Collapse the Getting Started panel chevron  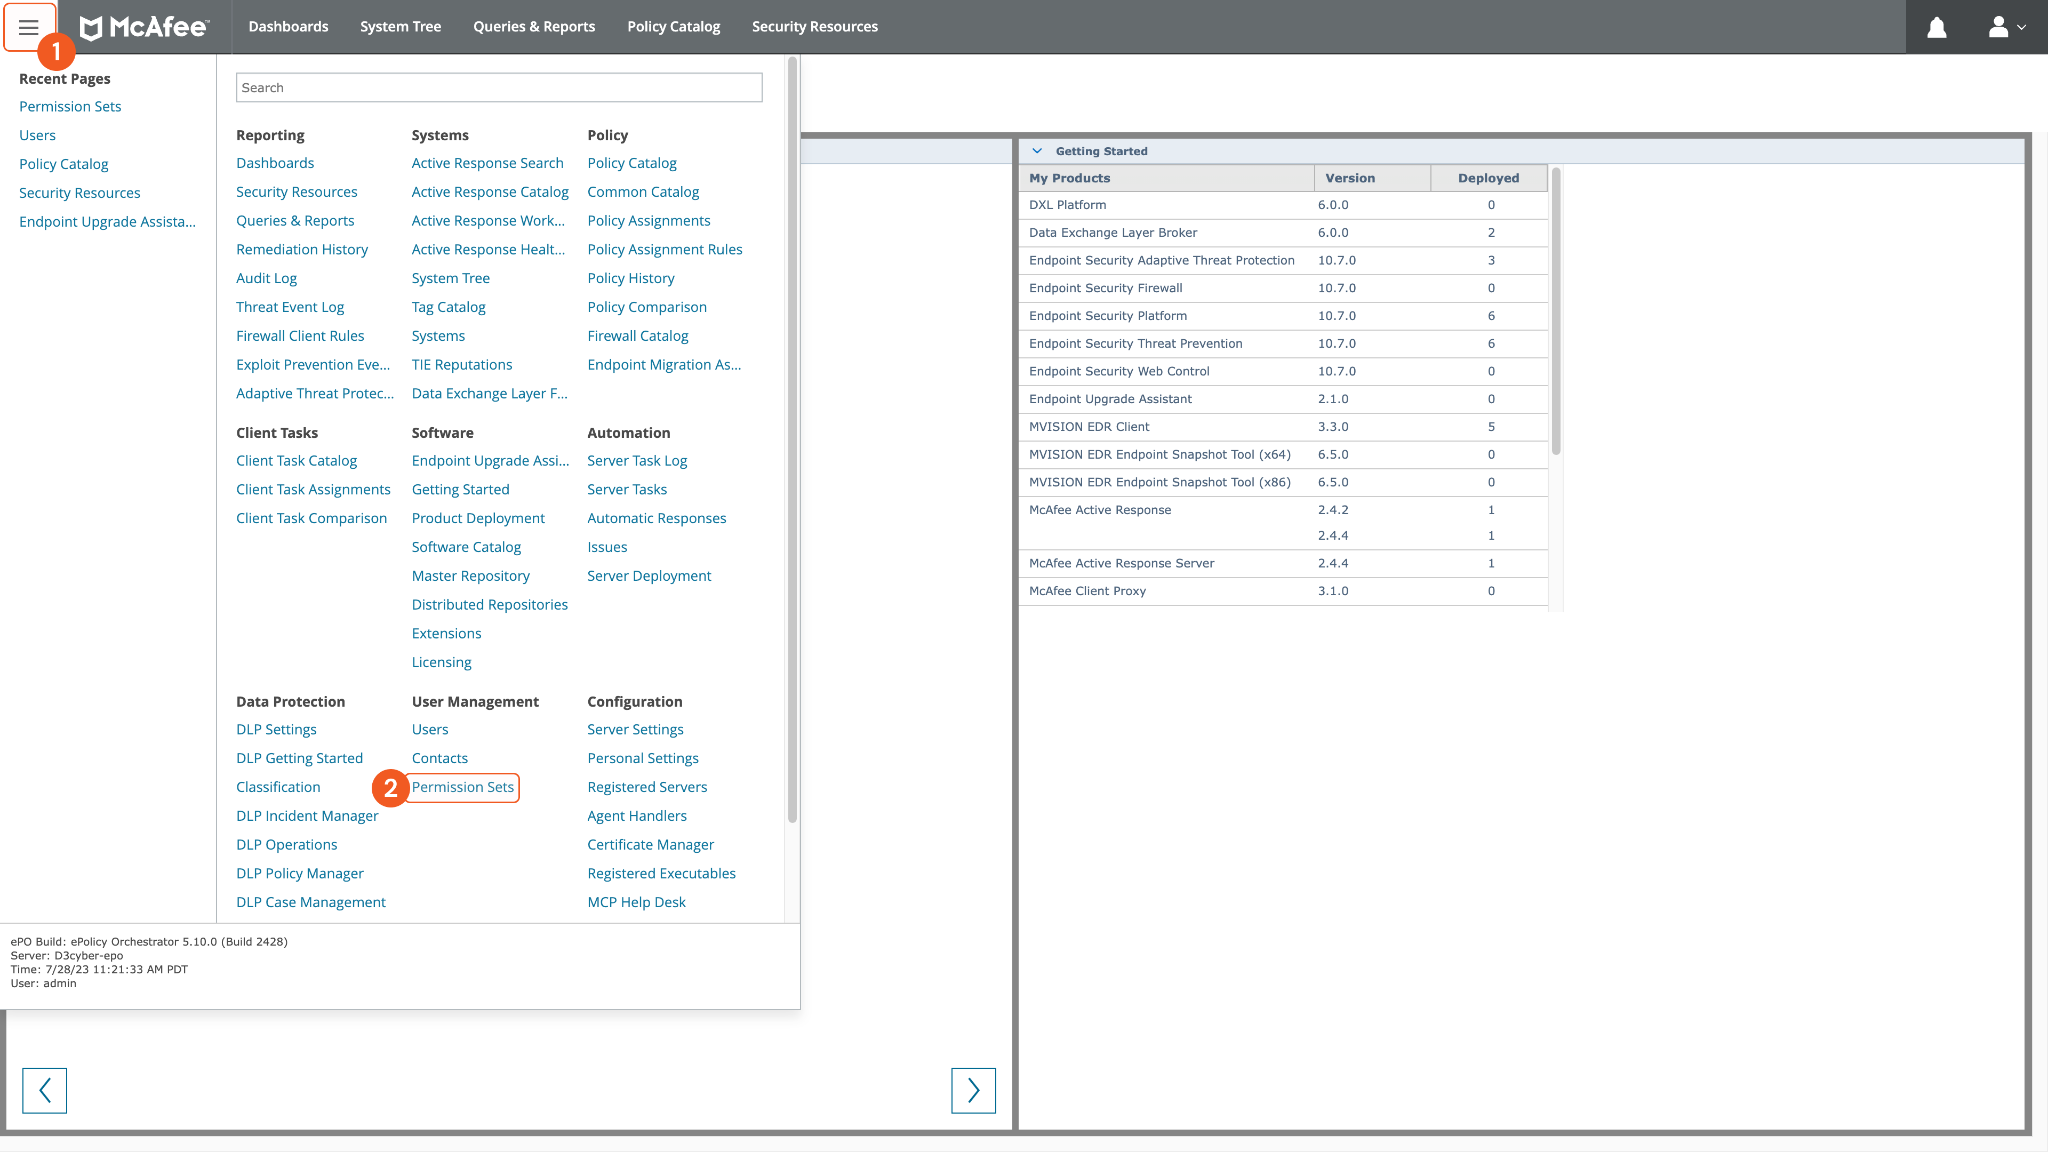coord(1037,151)
